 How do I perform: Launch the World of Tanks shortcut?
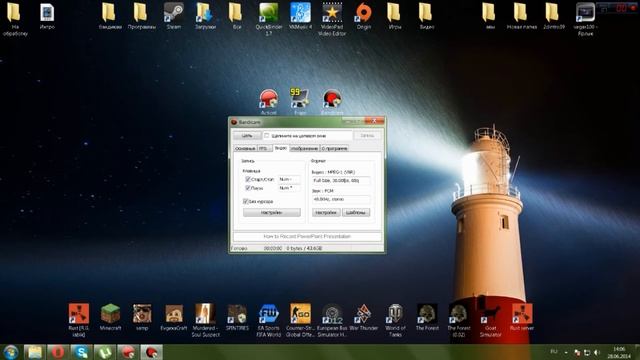(x=395, y=320)
